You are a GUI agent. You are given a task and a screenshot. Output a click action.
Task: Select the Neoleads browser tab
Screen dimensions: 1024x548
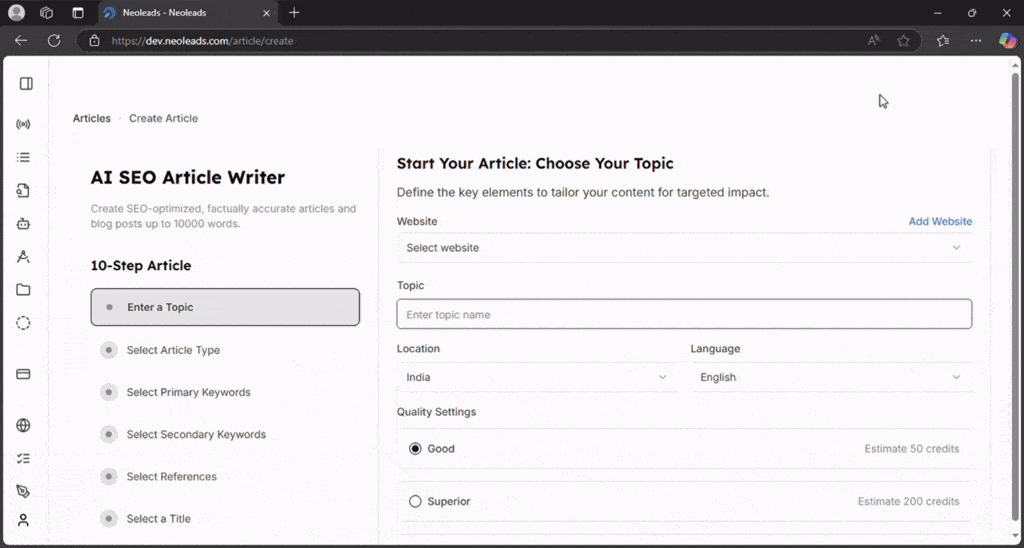click(188, 12)
